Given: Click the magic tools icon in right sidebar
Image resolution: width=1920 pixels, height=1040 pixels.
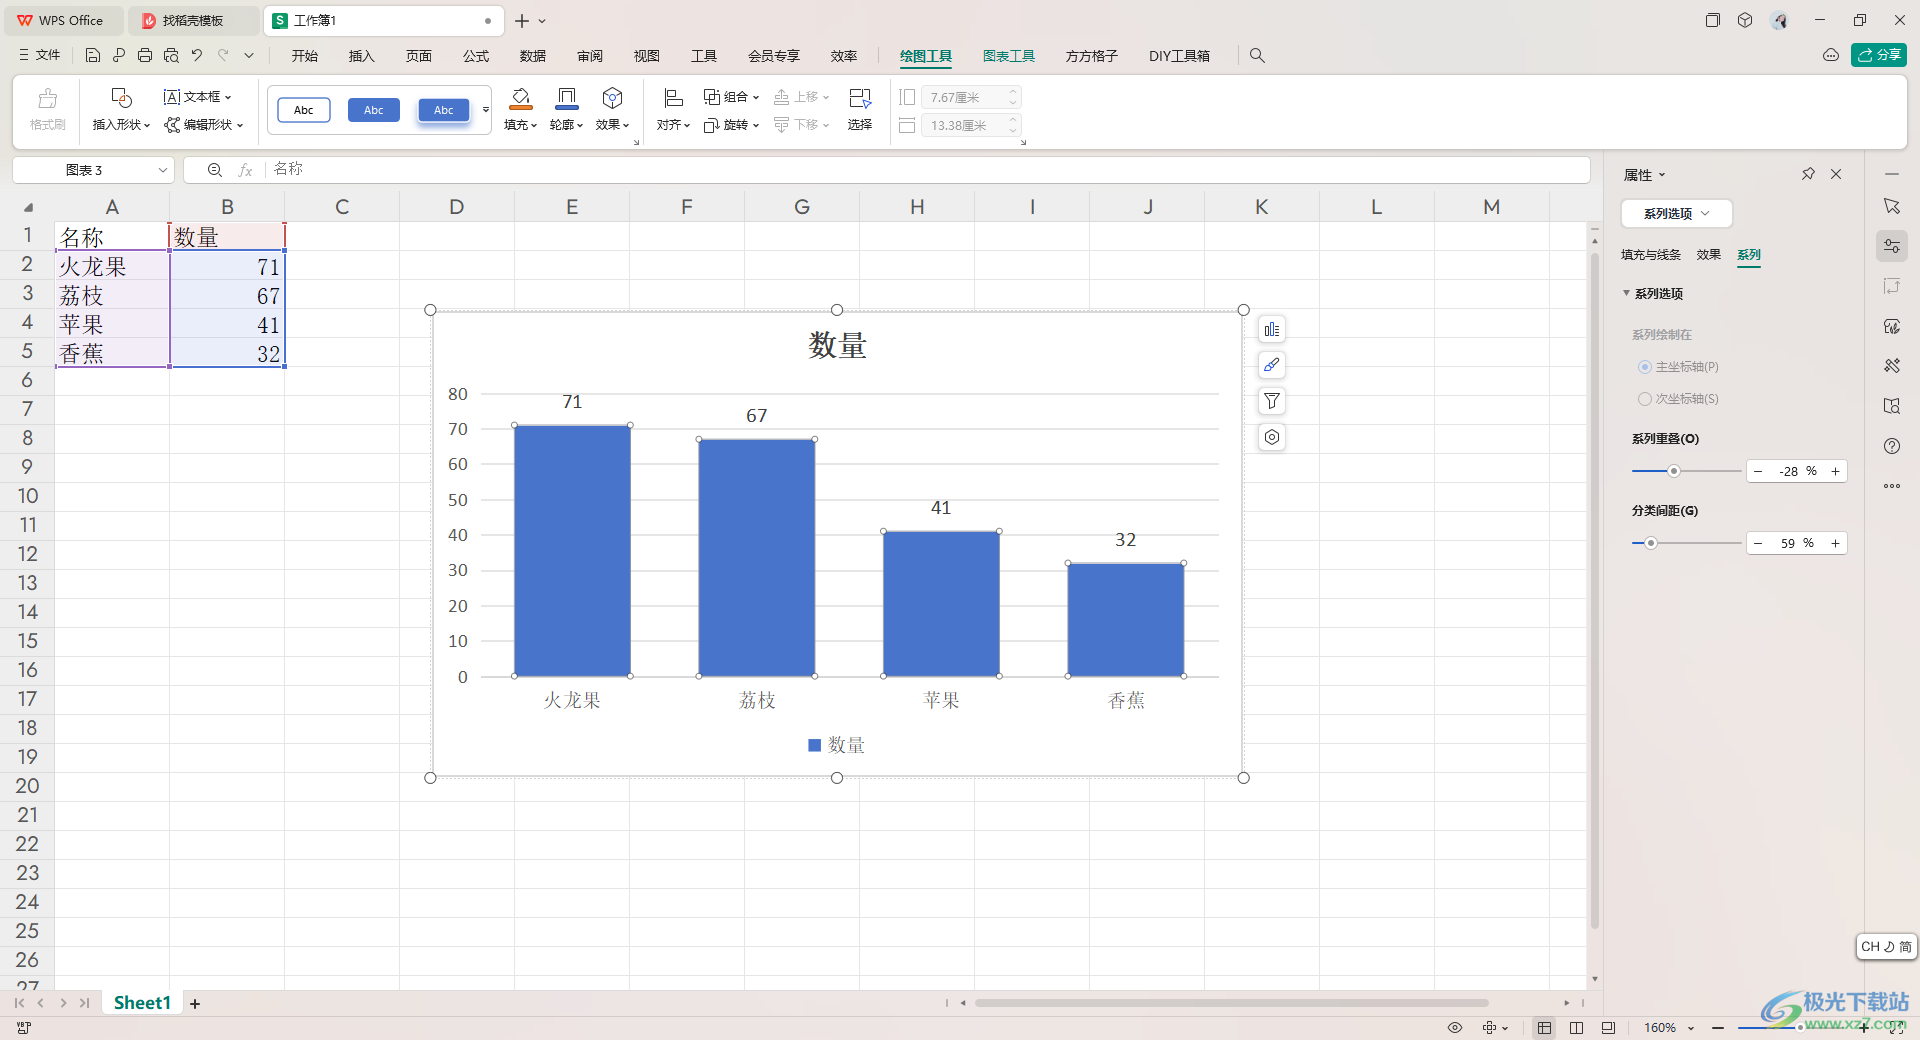Looking at the screenshot, I should coord(1892,366).
